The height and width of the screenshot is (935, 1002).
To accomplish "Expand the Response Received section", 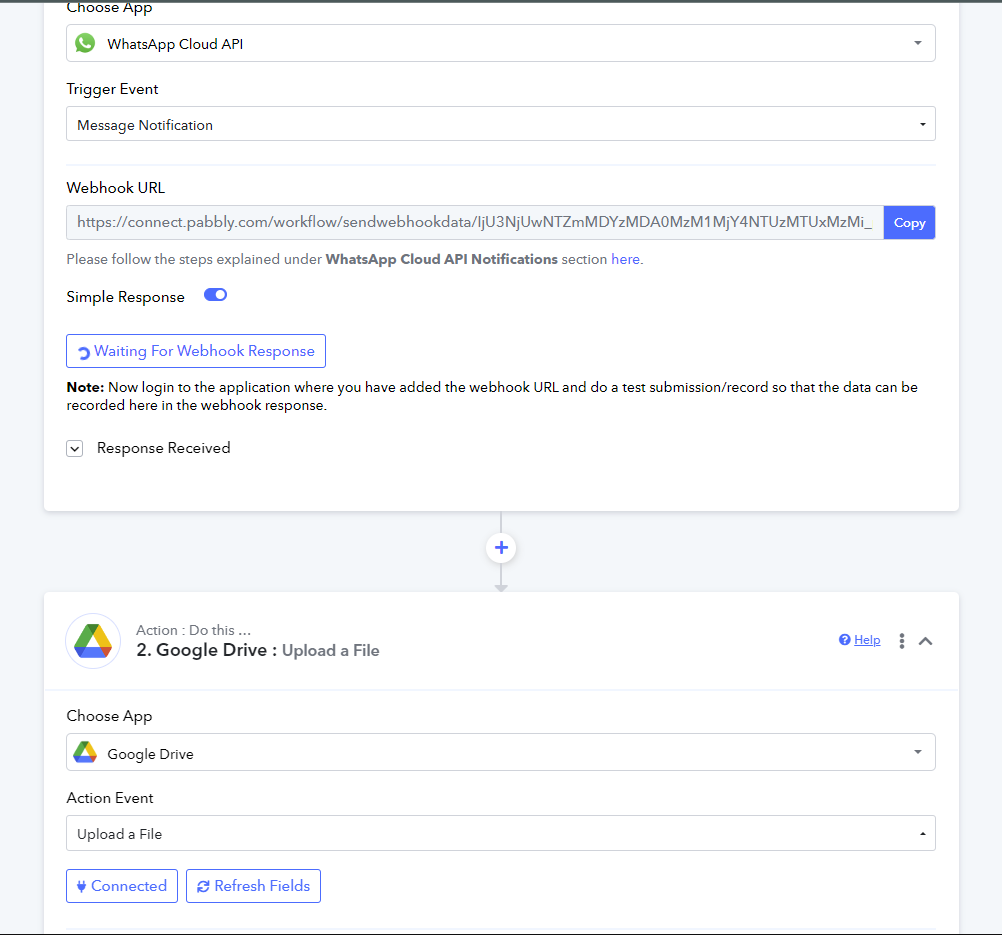I will pos(75,449).
